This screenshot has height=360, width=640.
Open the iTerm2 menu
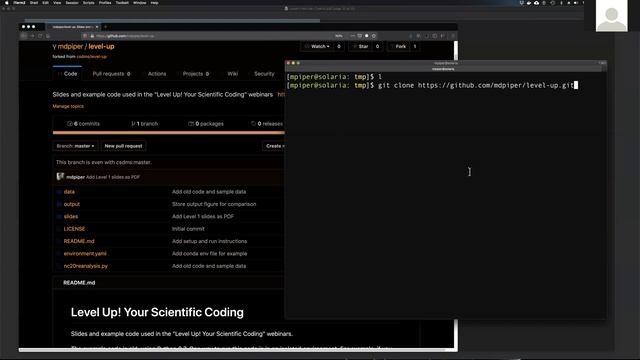(19, 2)
